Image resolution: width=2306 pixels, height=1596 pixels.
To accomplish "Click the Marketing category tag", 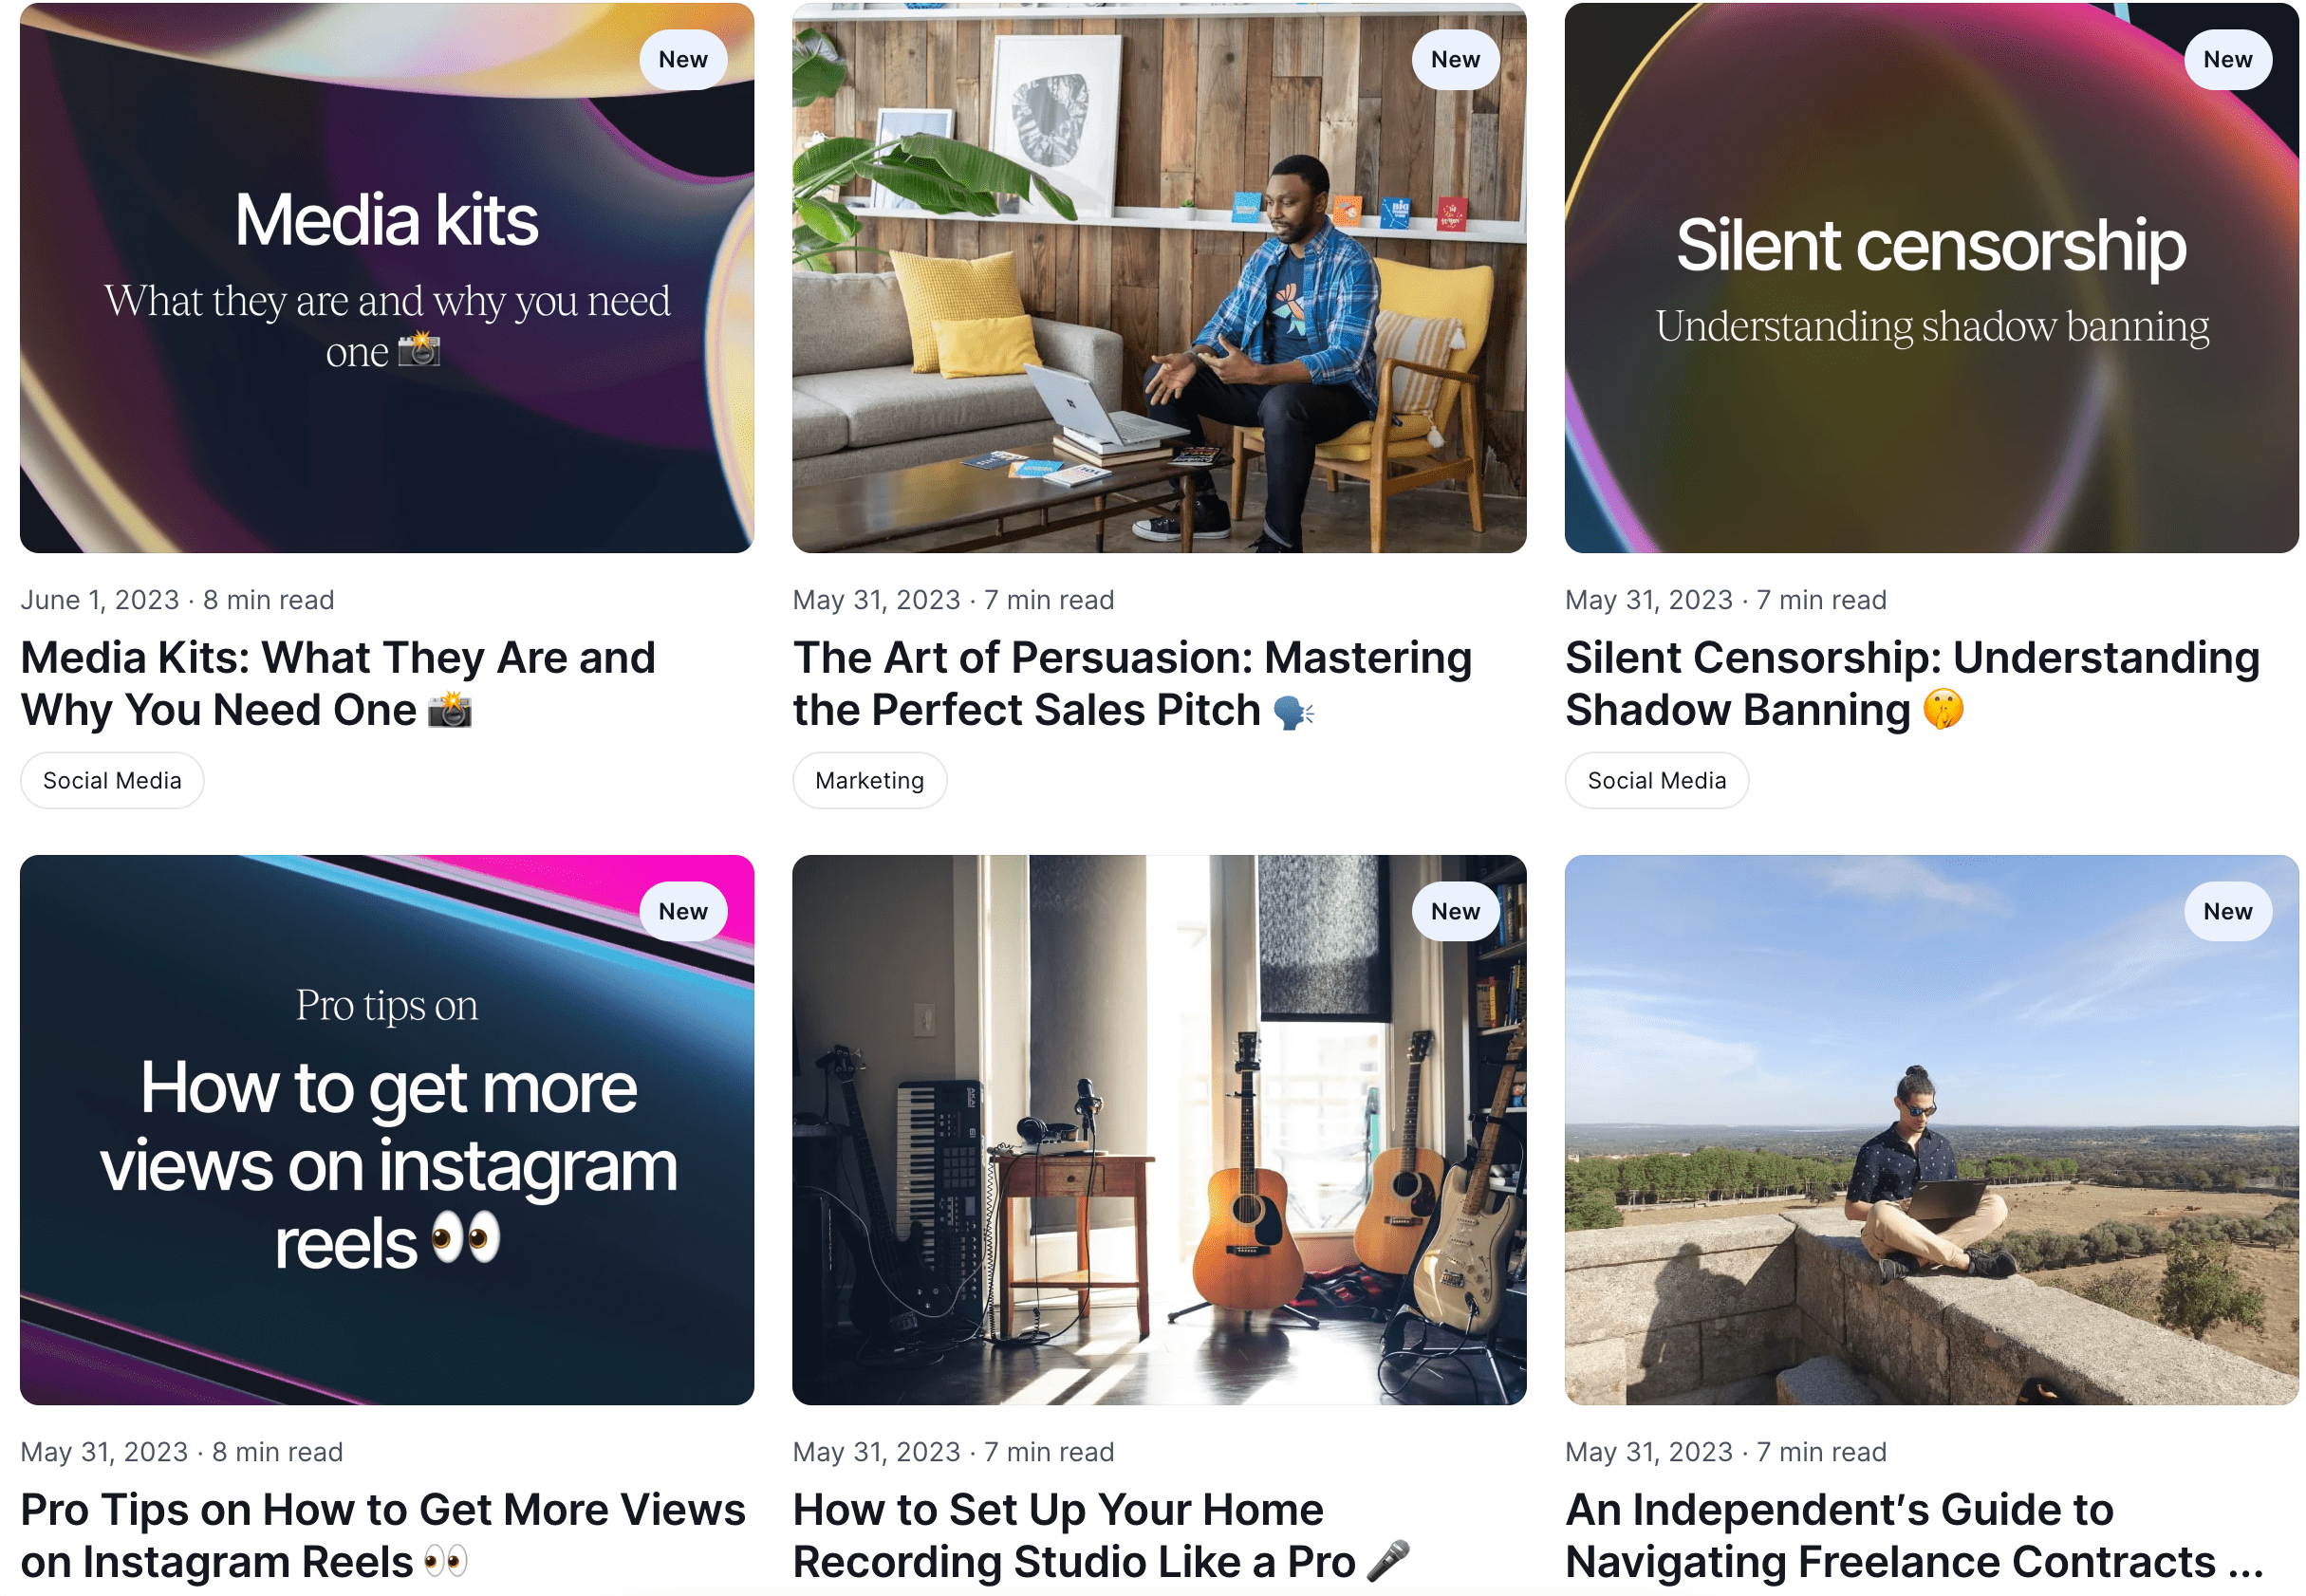I will click(868, 780).
